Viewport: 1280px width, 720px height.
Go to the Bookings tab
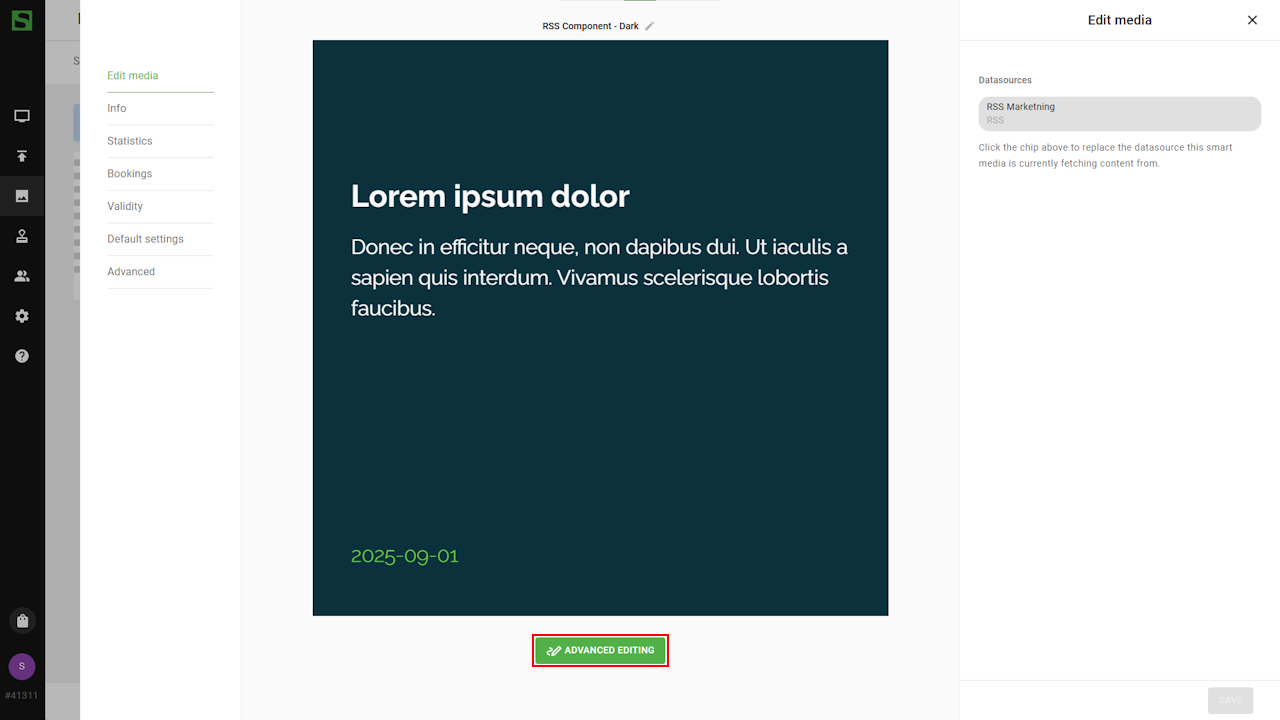point(130,174)
